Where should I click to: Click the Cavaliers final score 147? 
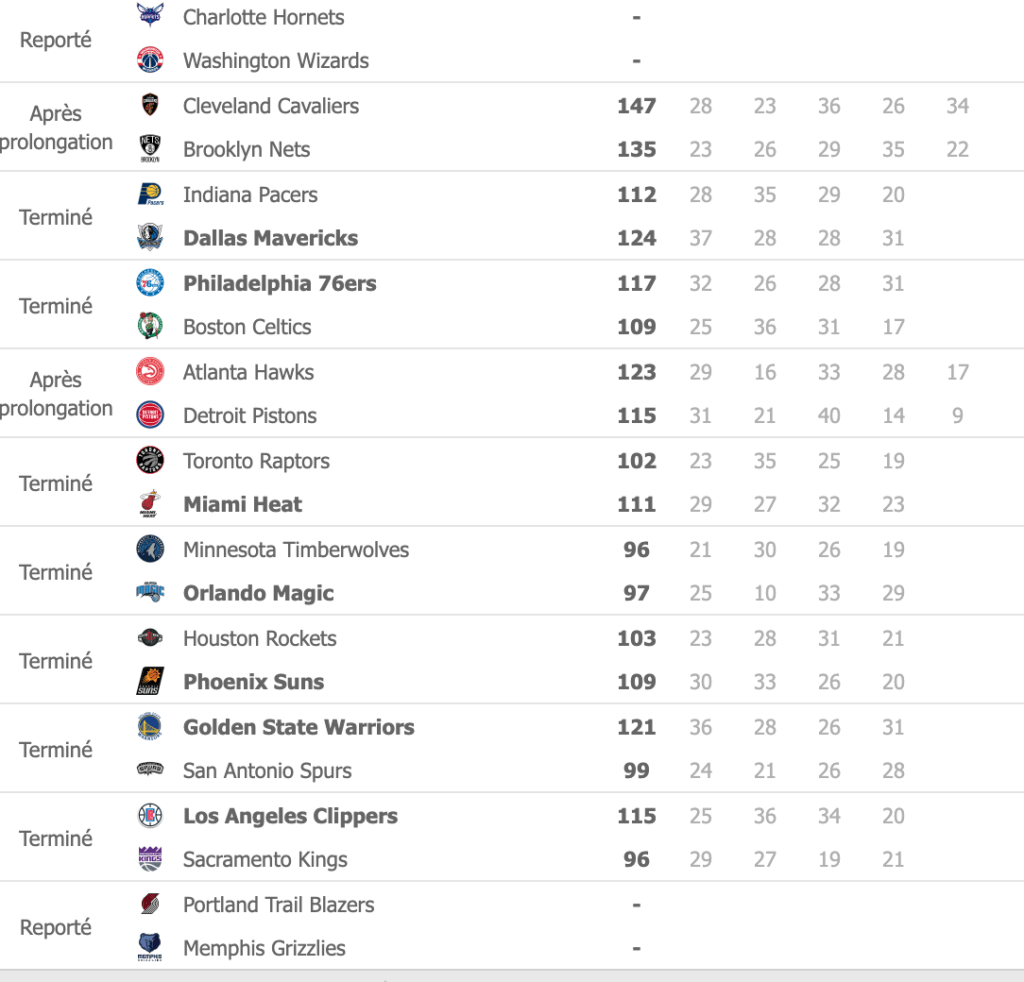636,106
